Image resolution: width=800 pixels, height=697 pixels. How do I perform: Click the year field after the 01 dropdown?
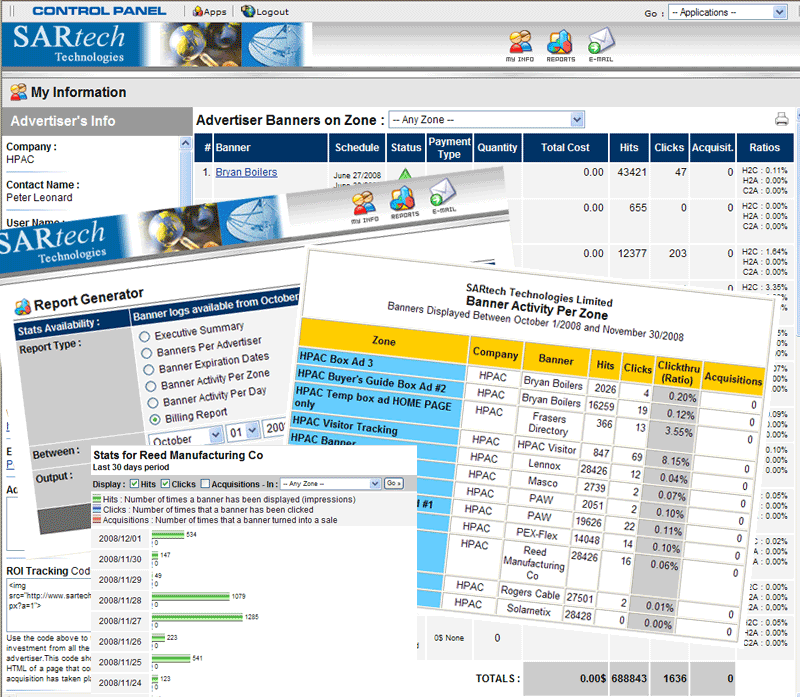[274, 428]
